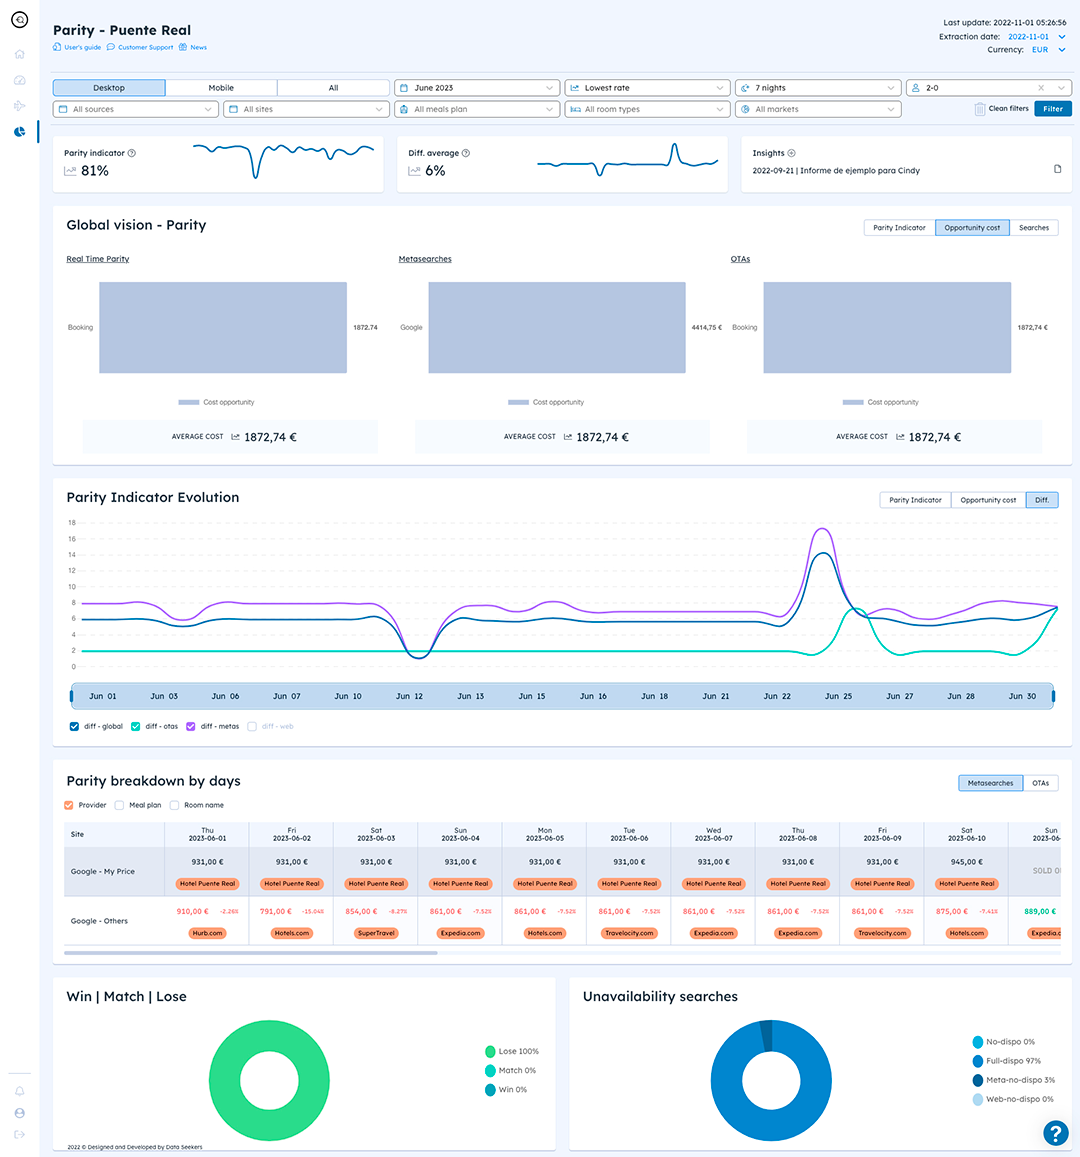Click Metasearches average cost chart icon

568,437
